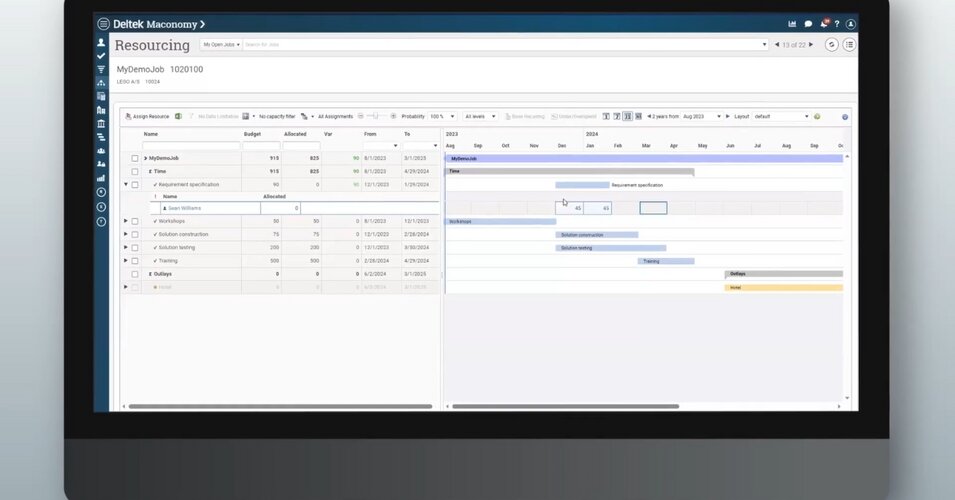Check the MyDemoJob row checkbox

pos(135,158)
